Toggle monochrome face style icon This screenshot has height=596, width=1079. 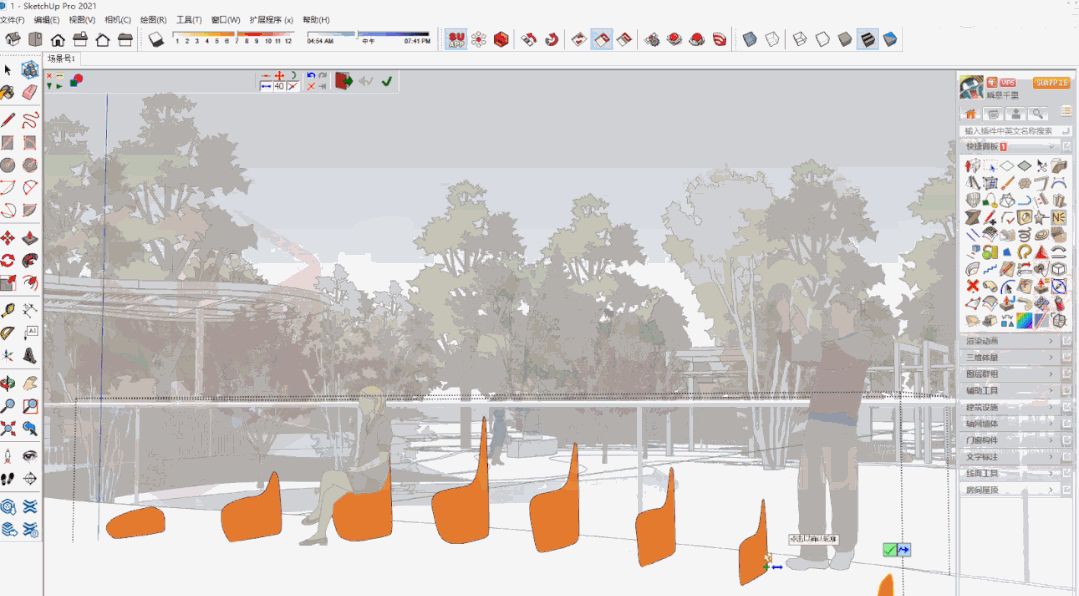click(x=890, y=39)
